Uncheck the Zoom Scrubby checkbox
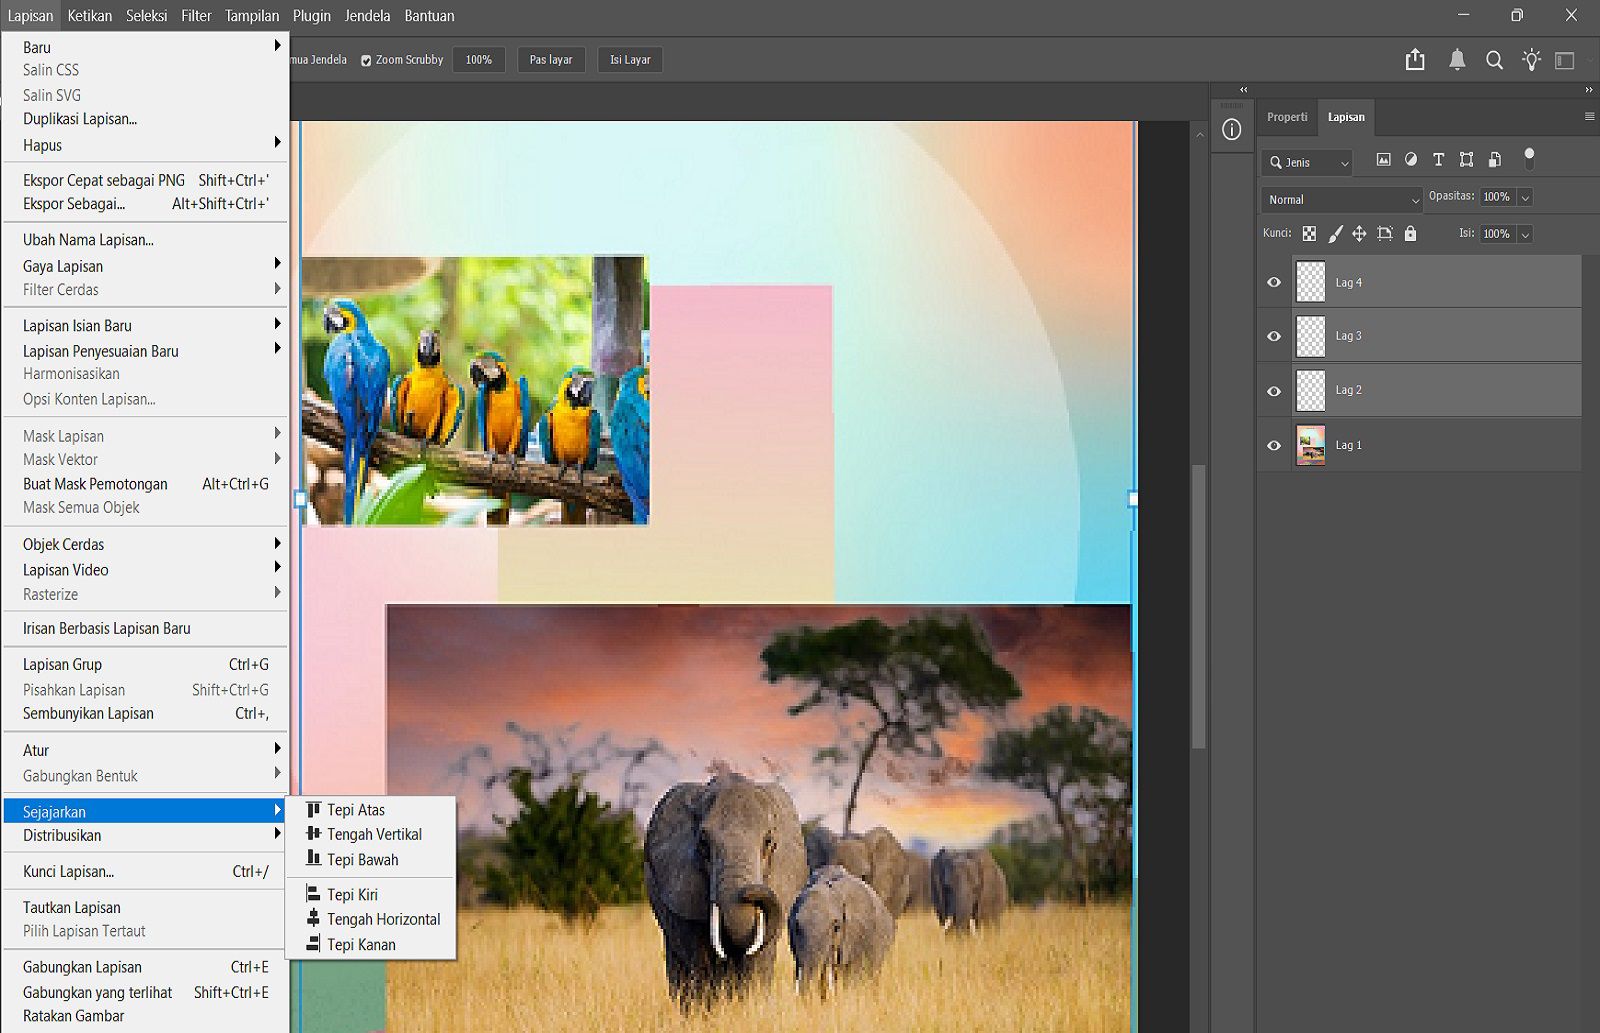The width and height of the screenshot is (1600, 1033). tap(366, 60)
